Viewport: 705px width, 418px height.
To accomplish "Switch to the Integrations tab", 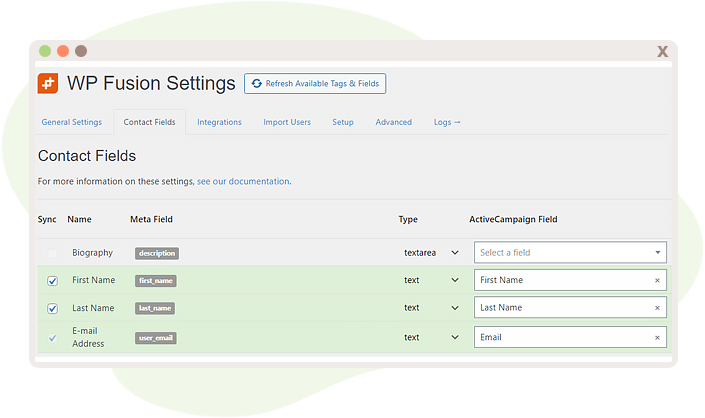I will [219, 122].
